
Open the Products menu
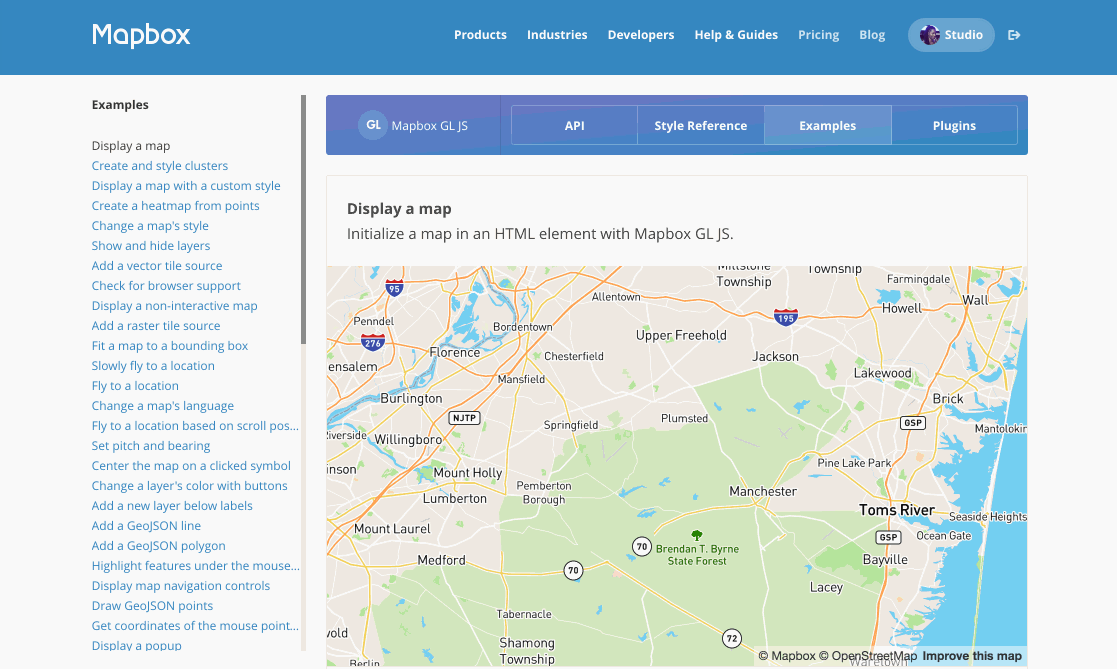pos(480,35)
